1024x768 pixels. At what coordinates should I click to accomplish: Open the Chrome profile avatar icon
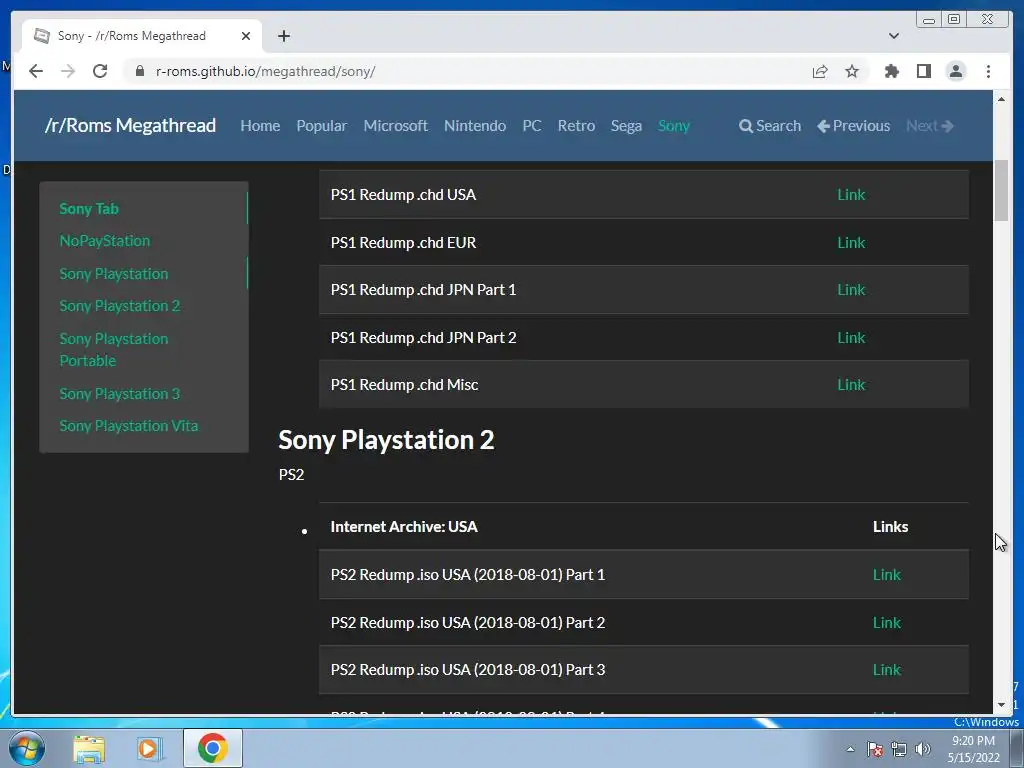(x=956, y=71)
